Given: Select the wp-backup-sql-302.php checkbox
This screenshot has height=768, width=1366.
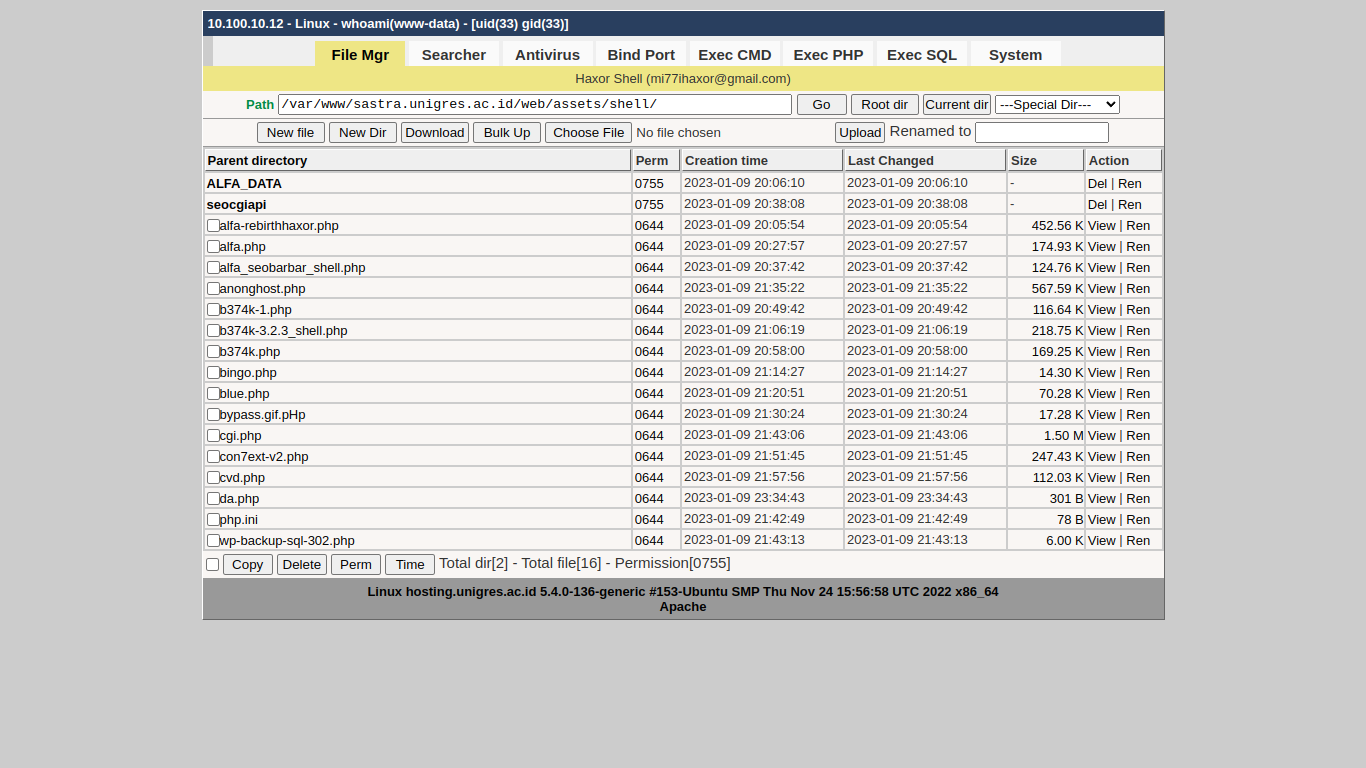Looking at the screenshot, I should pyautogui.click(x=213, y=541).
